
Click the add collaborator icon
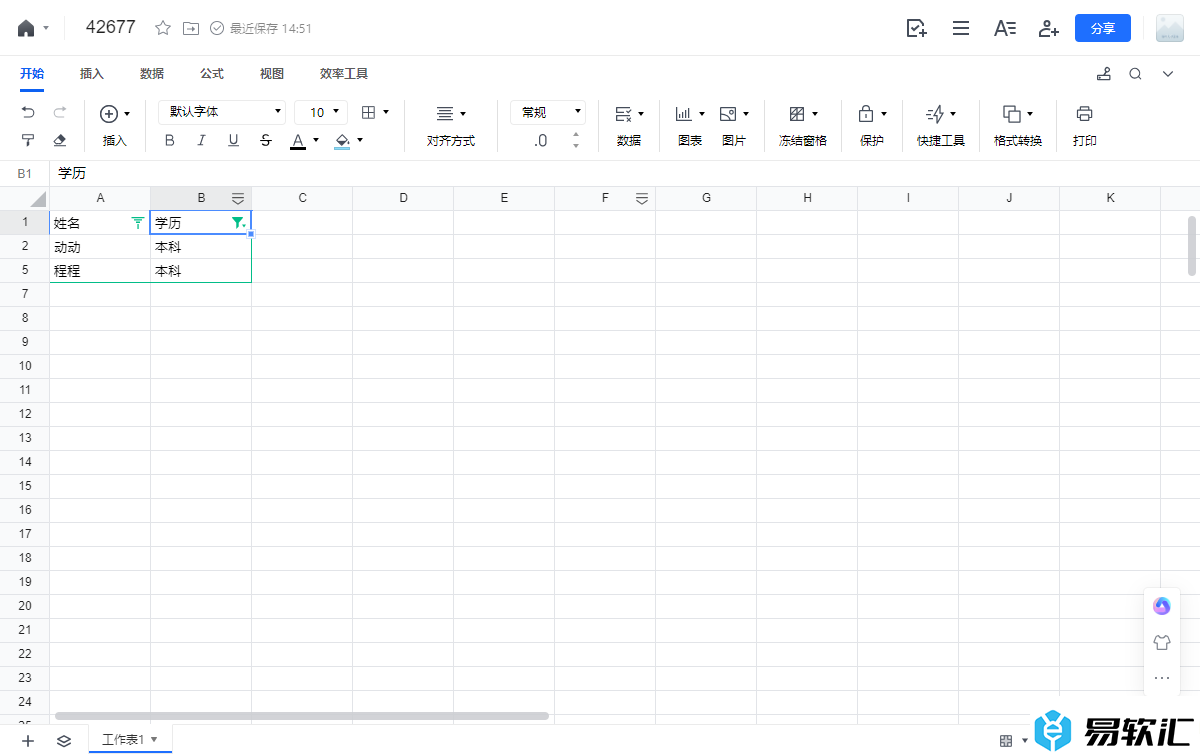click(1048, 28)
